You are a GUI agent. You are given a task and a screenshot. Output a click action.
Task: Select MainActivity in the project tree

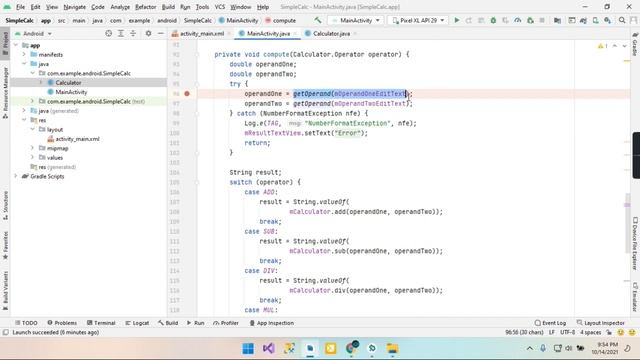(x=71, y=92)
